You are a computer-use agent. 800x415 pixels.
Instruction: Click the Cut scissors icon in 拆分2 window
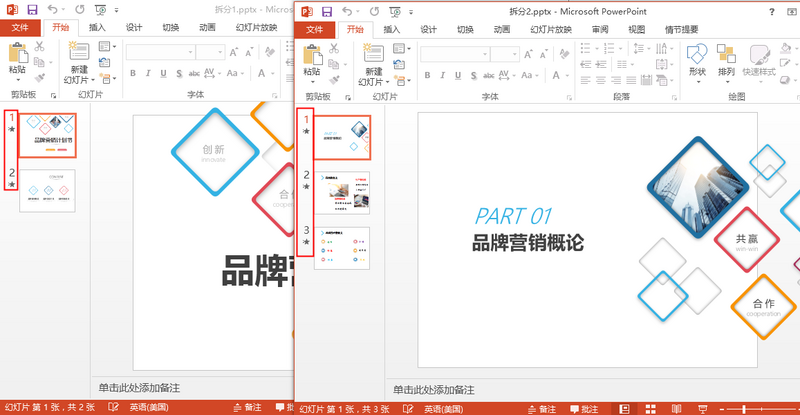click(x=334, y=48)
